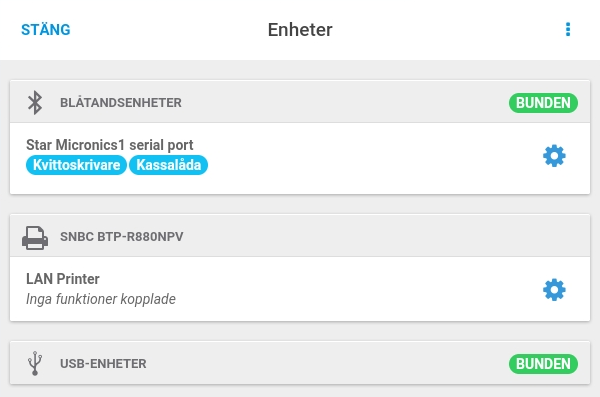Image resolution: width=600 pixels, height=397 pixels.
Task: Toggle the BUNDEN badge for USB-enheter
Action: click(x=543, y=364)
